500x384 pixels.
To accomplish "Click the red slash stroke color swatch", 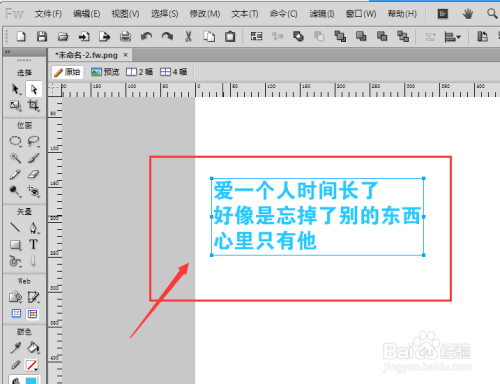I will click(32, 365).
